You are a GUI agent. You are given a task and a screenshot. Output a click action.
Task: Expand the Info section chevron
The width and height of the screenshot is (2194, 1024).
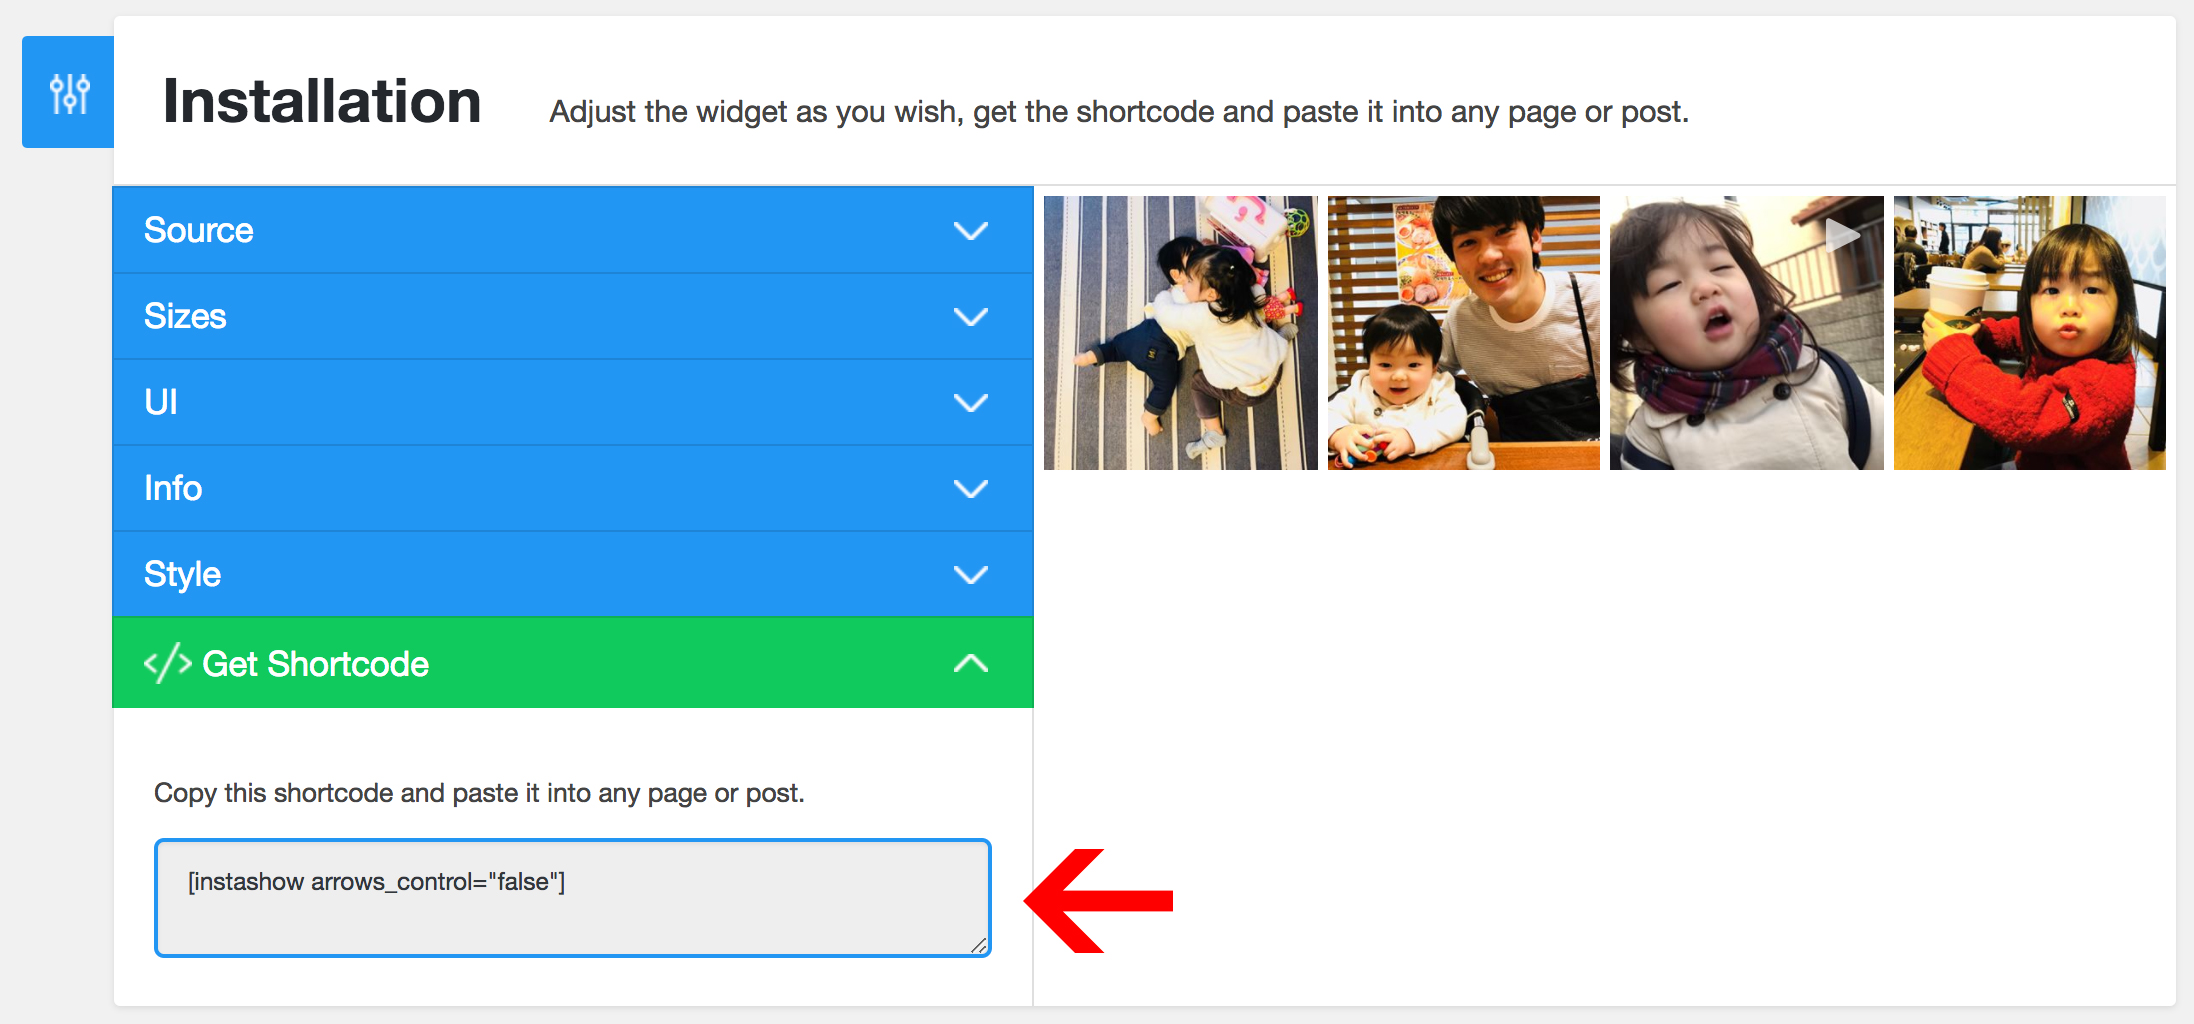[970, 489]
